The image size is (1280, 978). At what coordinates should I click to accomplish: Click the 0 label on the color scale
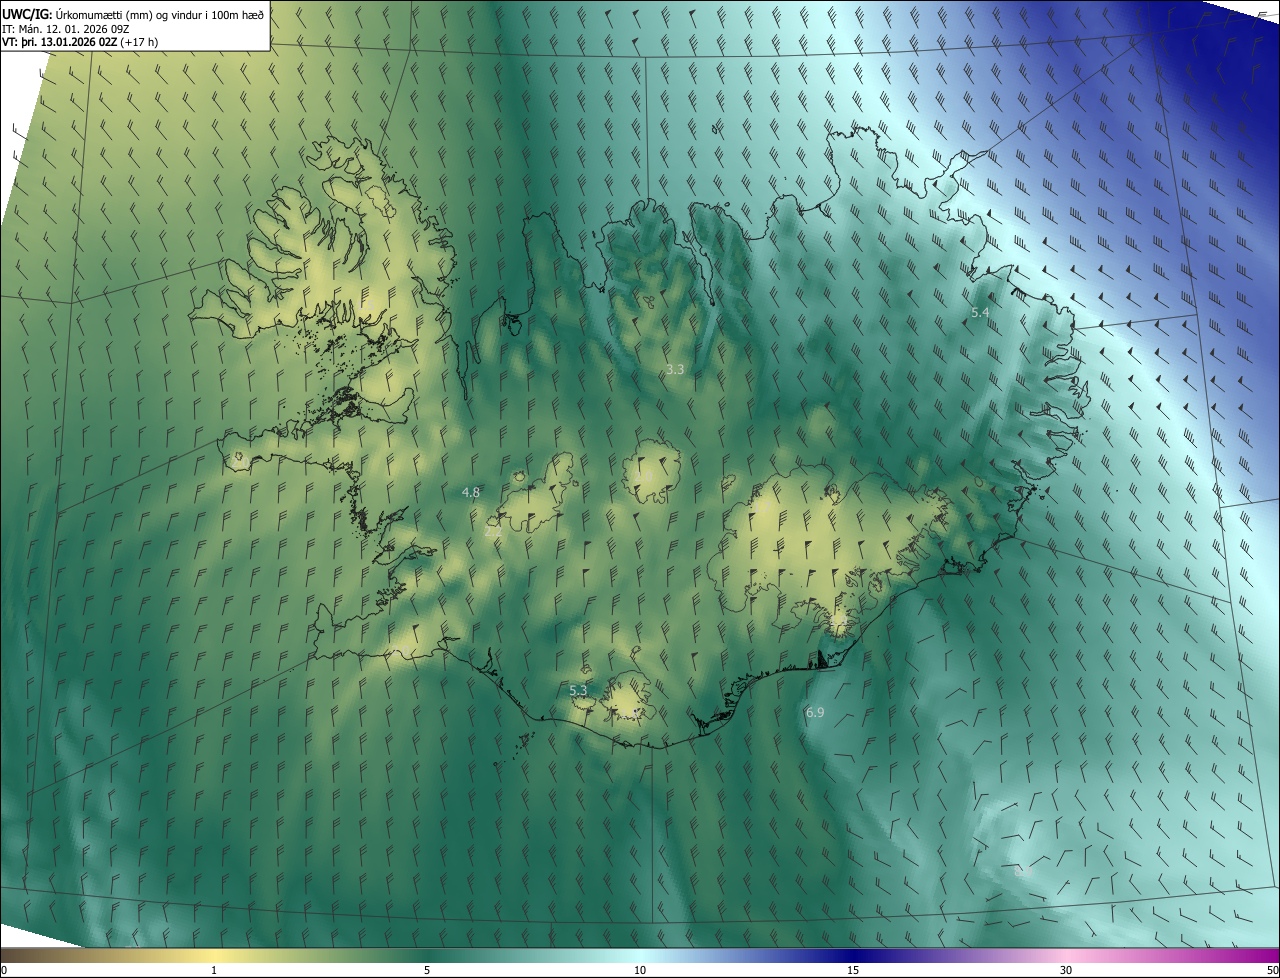4,970
